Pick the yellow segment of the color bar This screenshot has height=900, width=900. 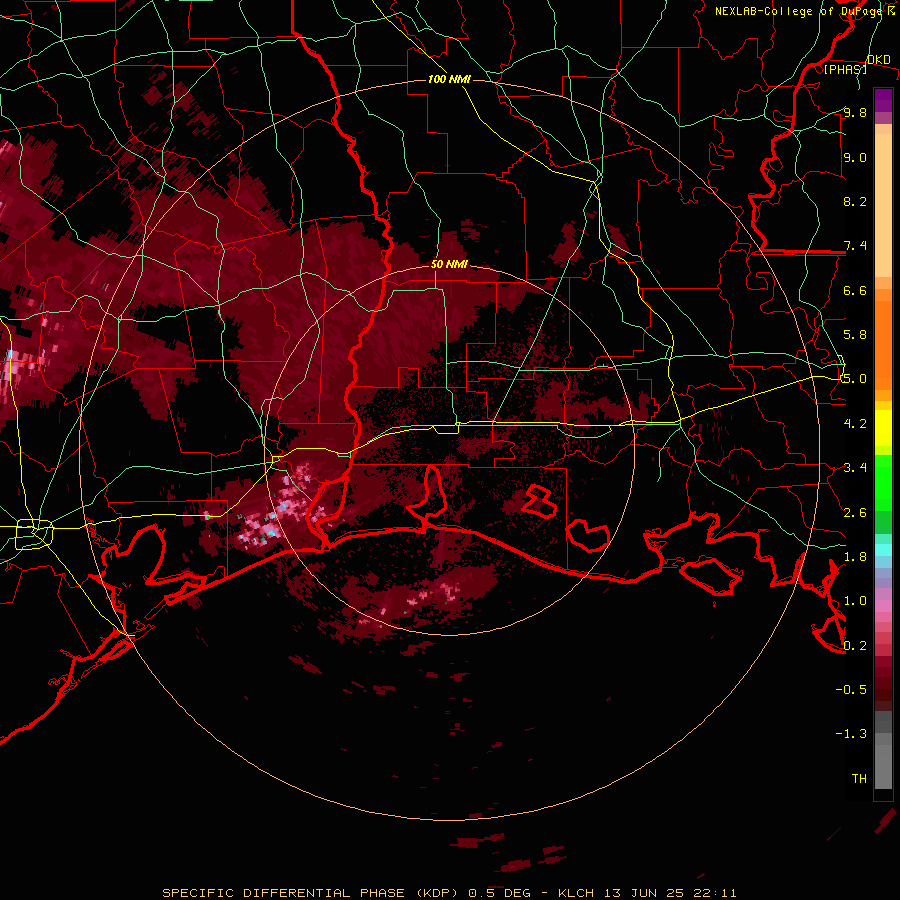tap(883, 428)
